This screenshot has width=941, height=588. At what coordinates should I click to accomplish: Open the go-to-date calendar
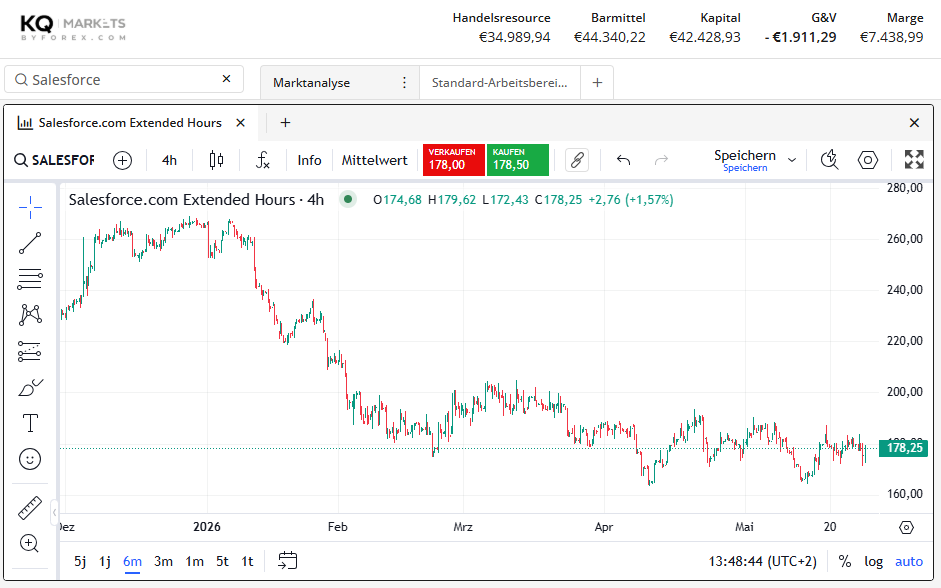point(287,560)
